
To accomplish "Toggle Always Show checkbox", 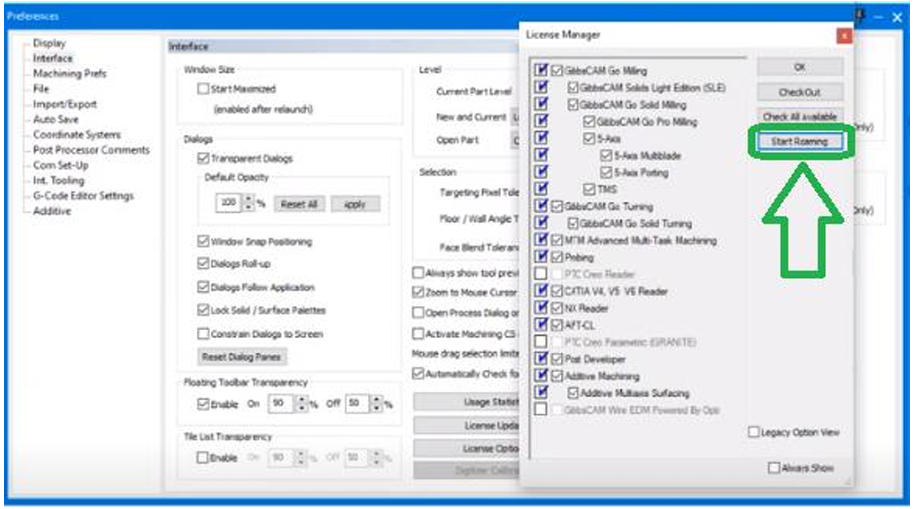I will coord(774,468).
